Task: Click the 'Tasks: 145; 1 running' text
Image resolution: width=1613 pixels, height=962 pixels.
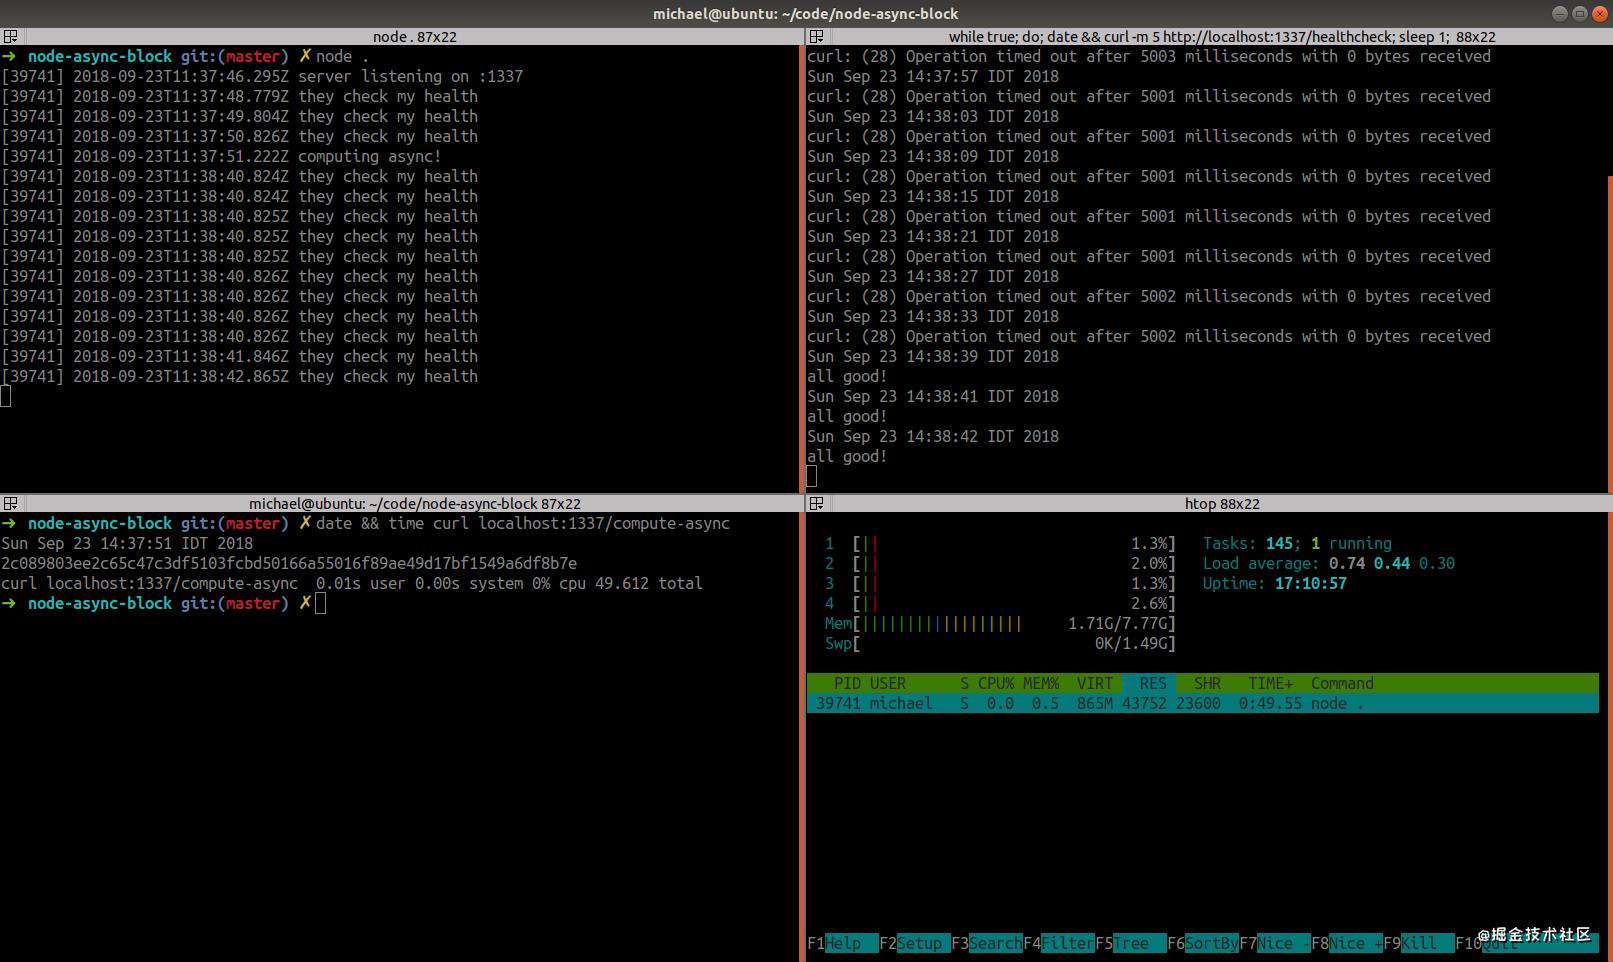Action: click(1297, 543)
